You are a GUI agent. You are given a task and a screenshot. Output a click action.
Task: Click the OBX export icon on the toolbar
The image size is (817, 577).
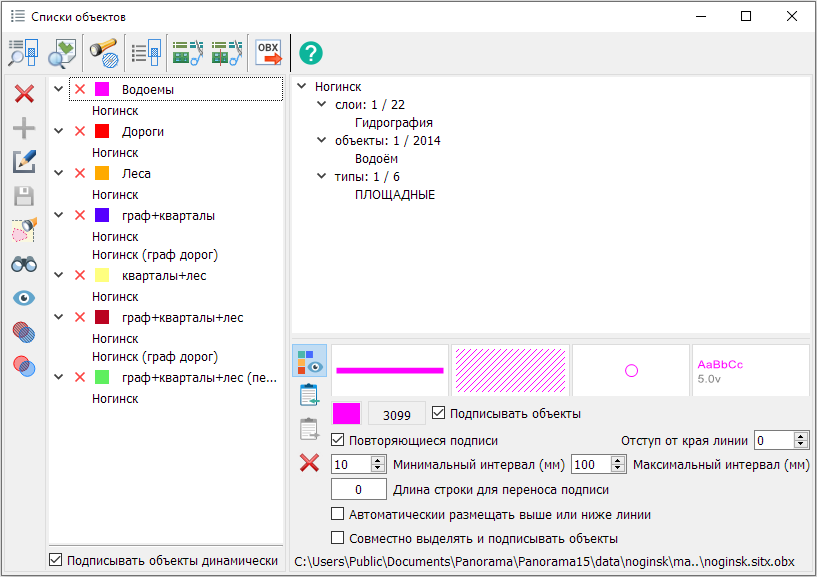(x=268, y=53)
